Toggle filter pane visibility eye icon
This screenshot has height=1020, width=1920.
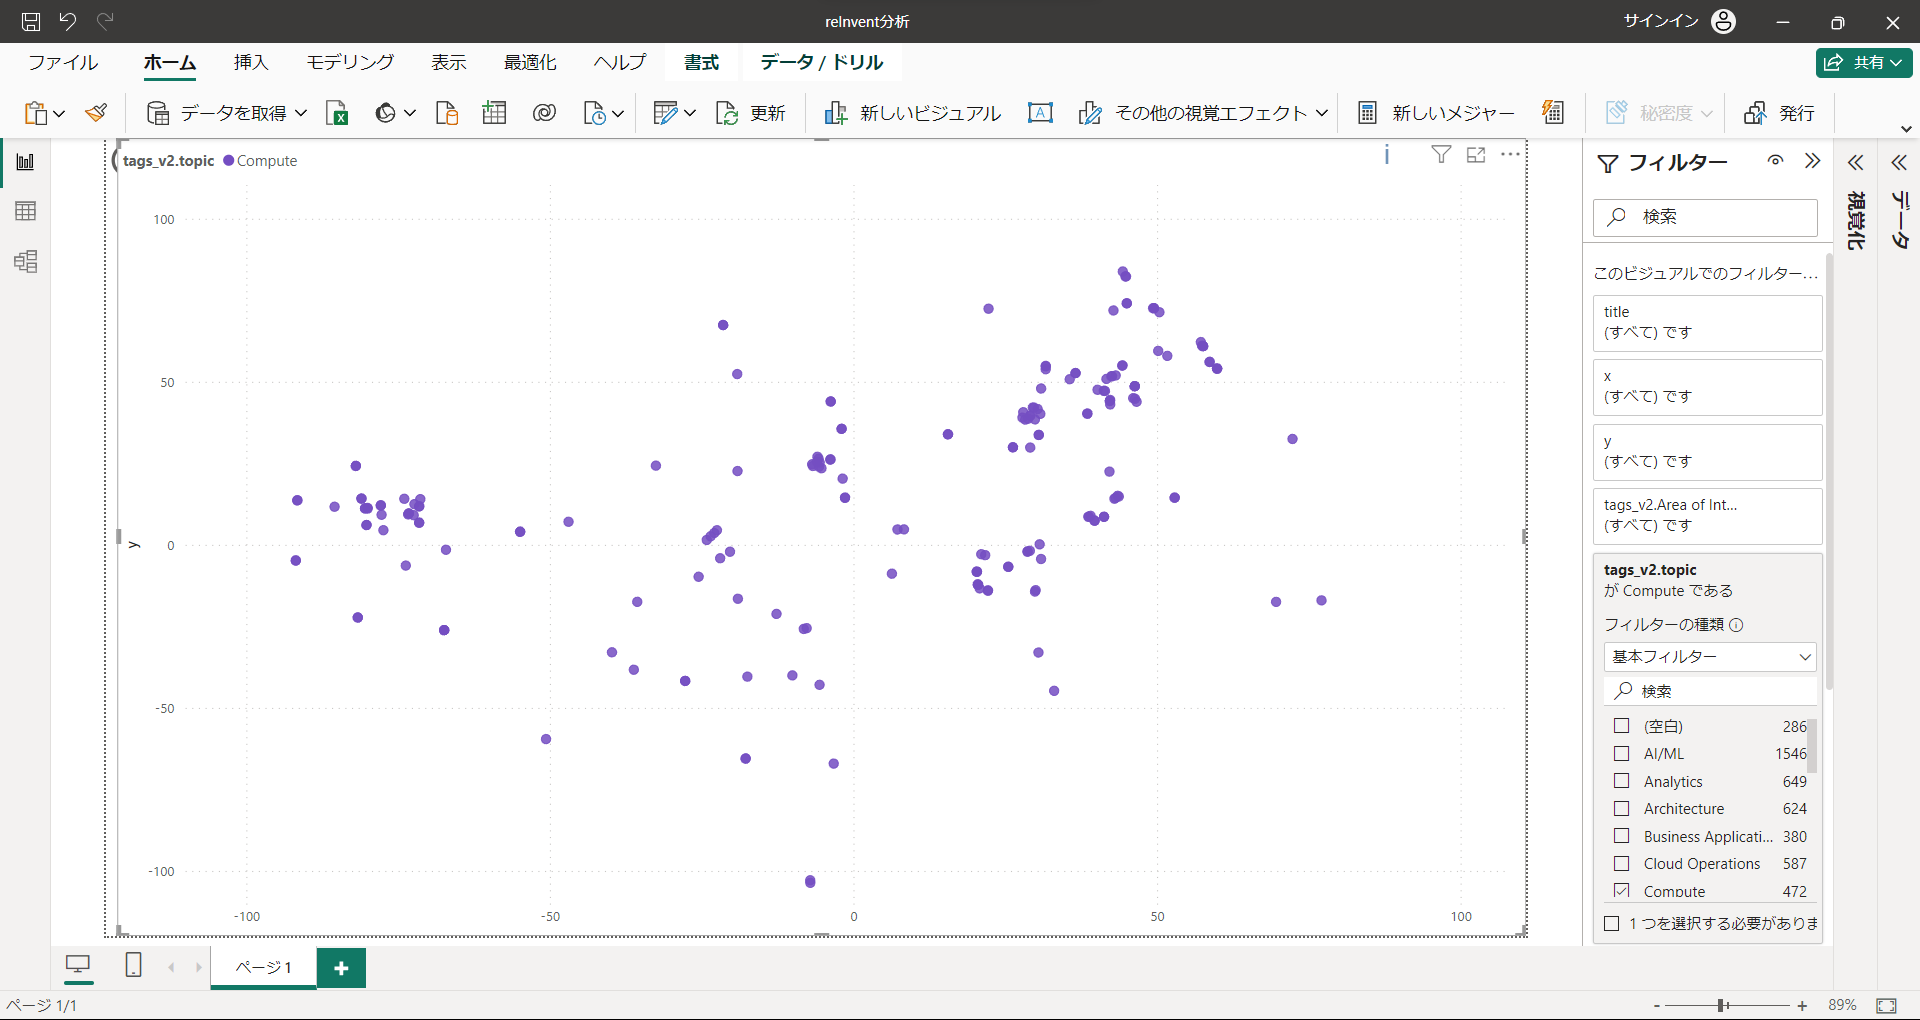1775,161
